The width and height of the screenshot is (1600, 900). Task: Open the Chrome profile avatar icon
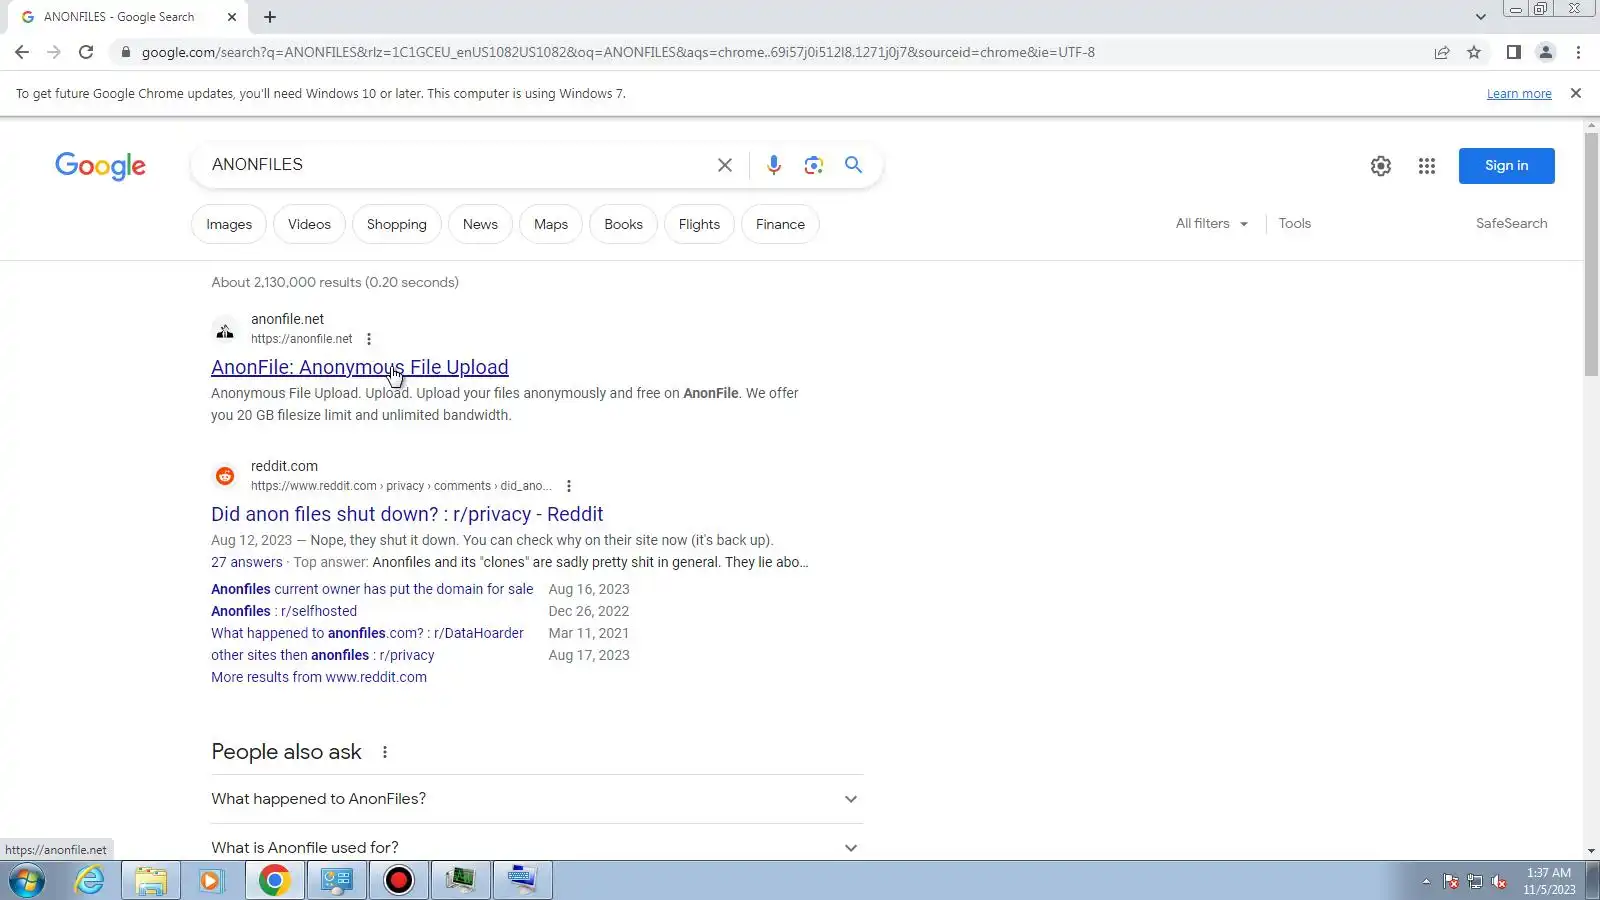[1546, 52]
